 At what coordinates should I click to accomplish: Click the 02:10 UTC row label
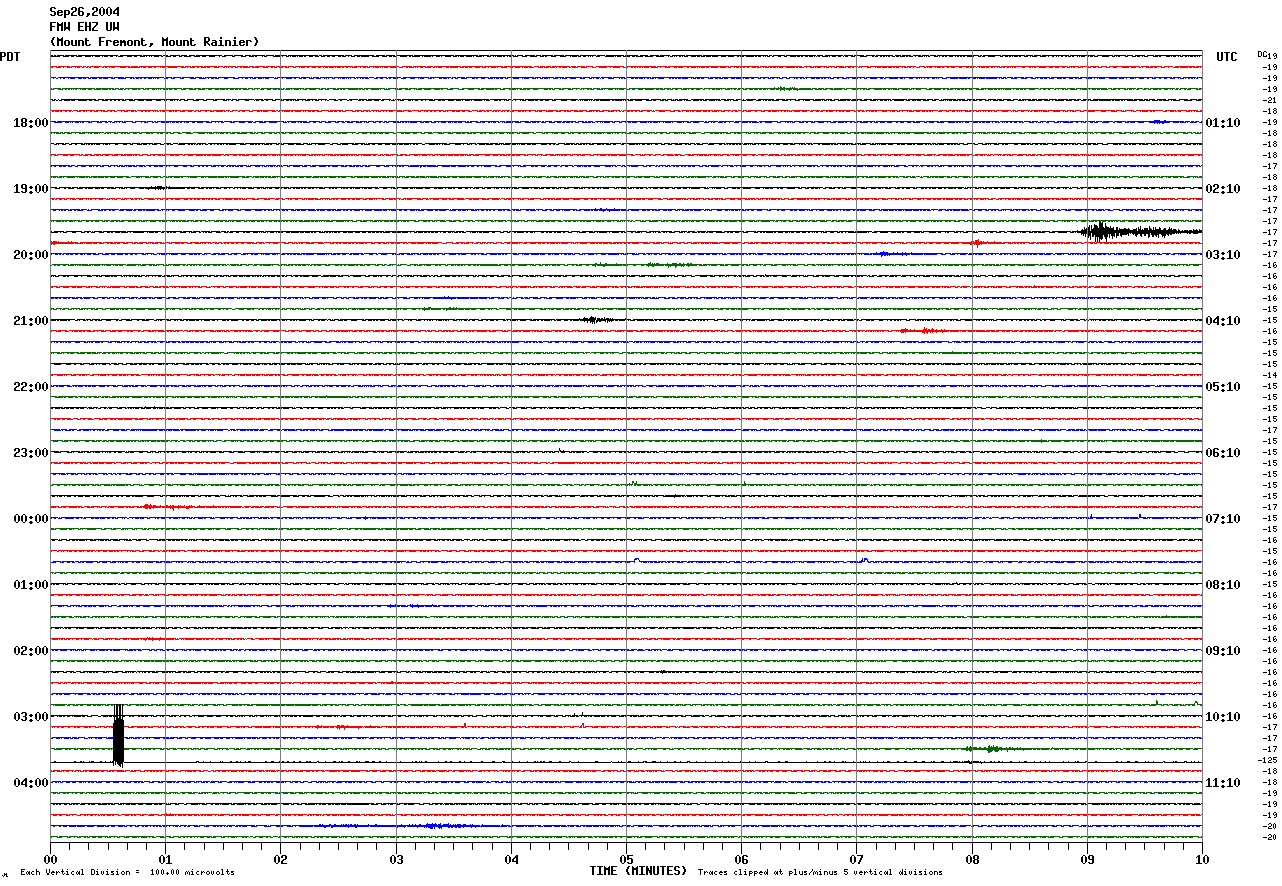click(x=1223, y=189)
